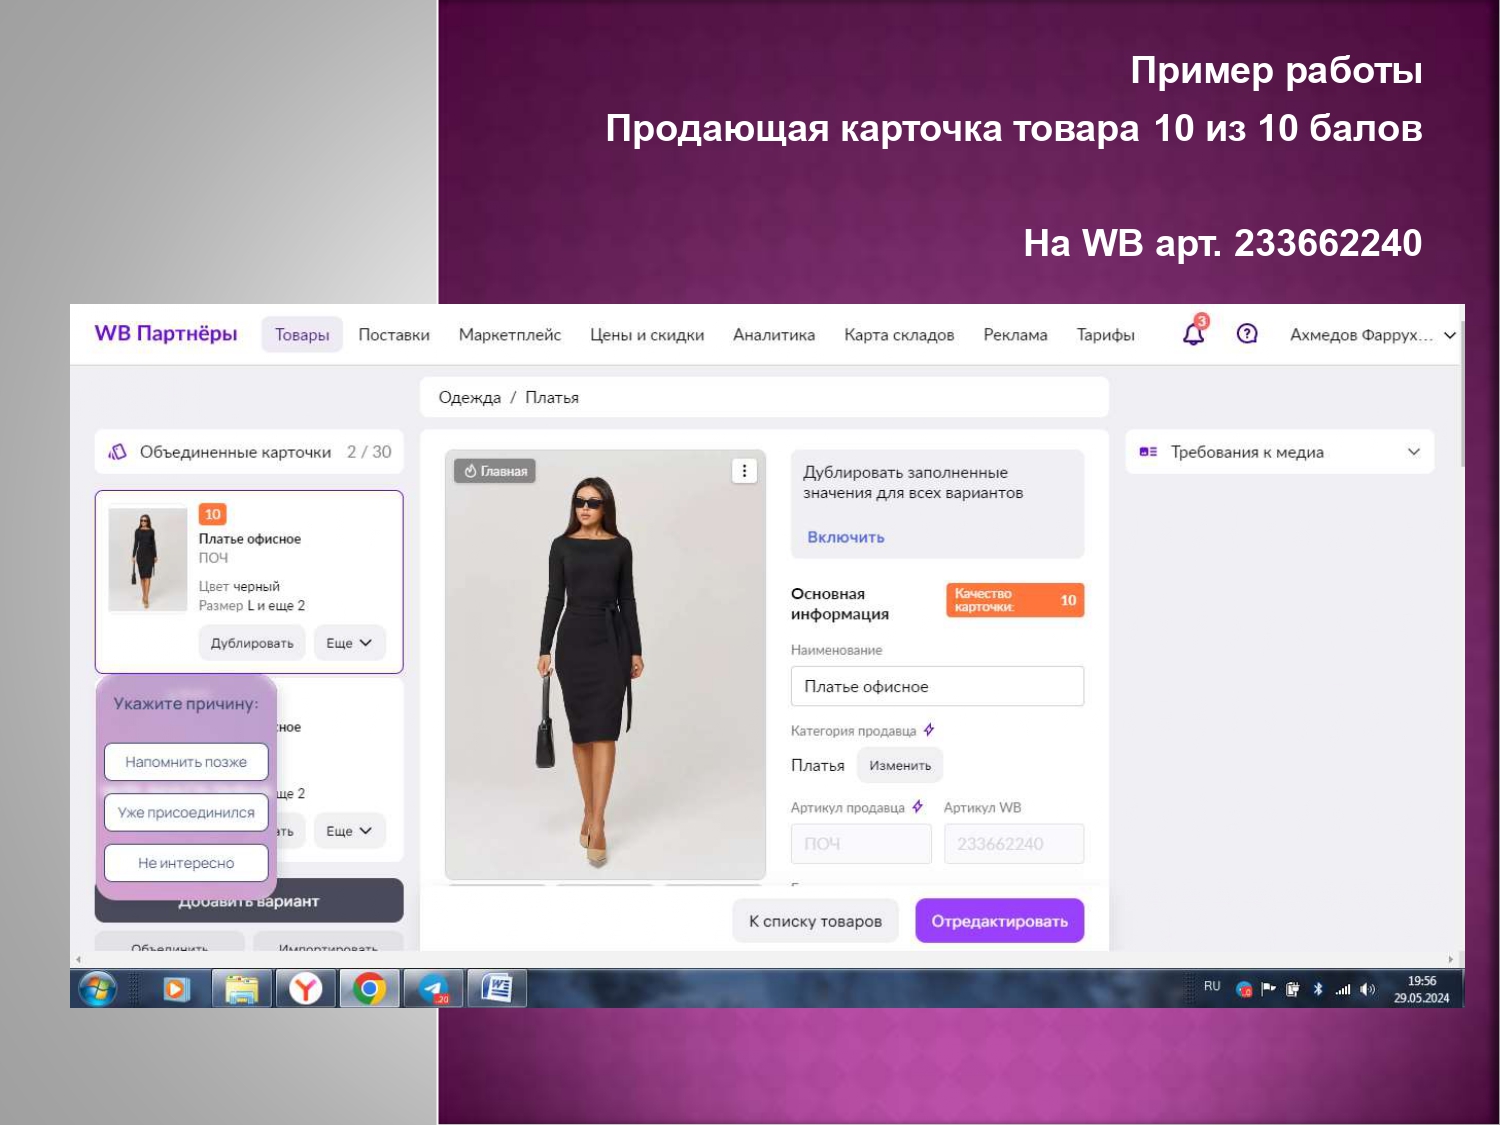Click Дублировать on the first card
Viewport: 1500px width, 1125px height.
[x=252, y=643]
